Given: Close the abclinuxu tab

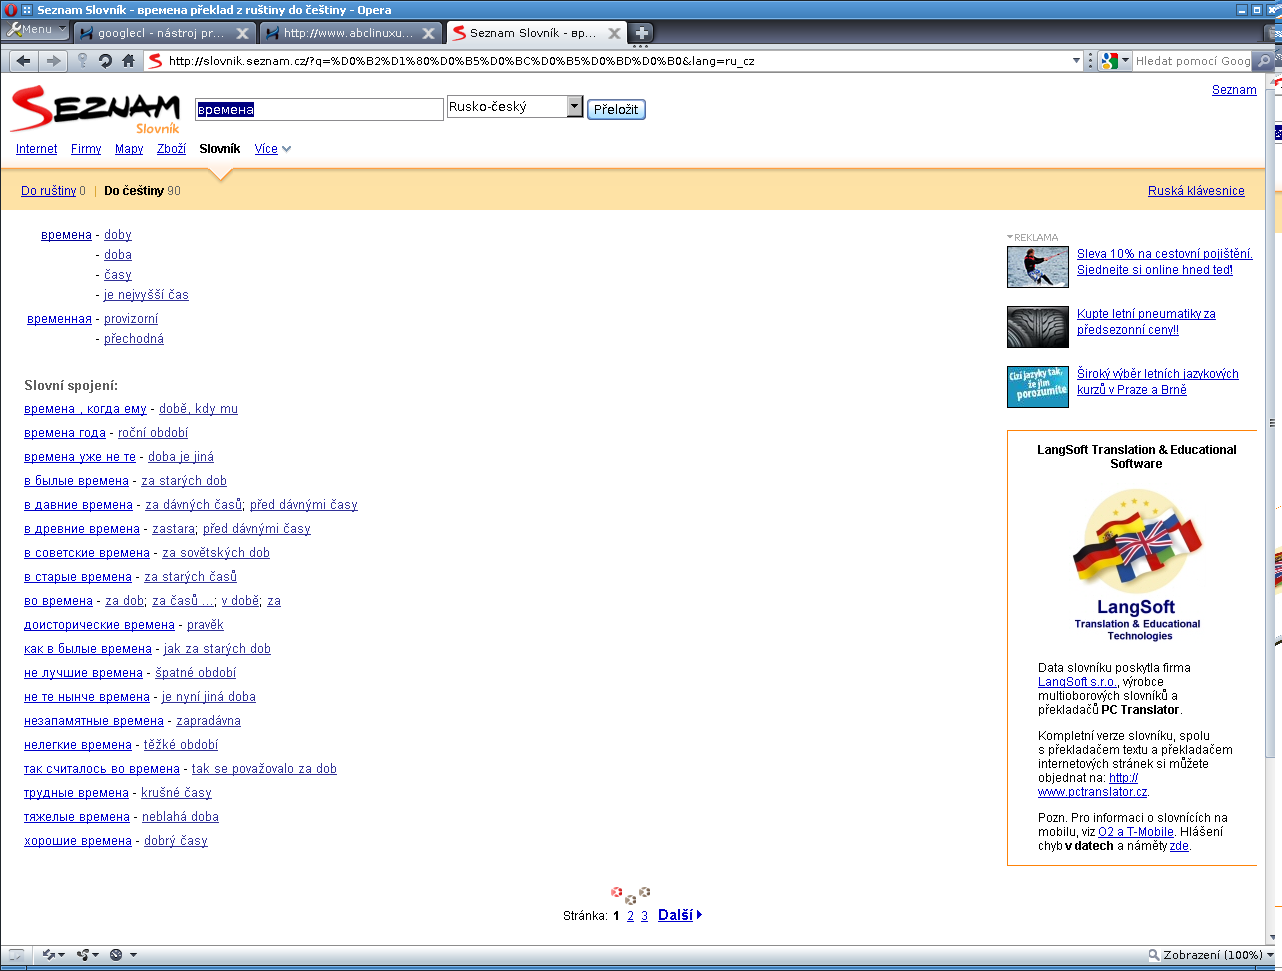Looking at the screenshot, I should pyautogui.click(x=428, y=33).
